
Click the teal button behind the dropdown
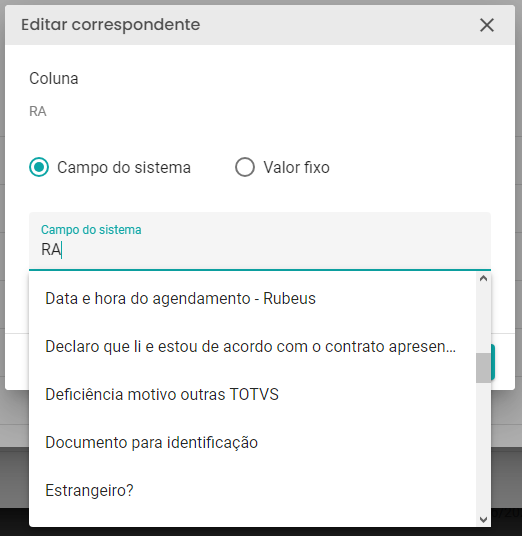493,362
